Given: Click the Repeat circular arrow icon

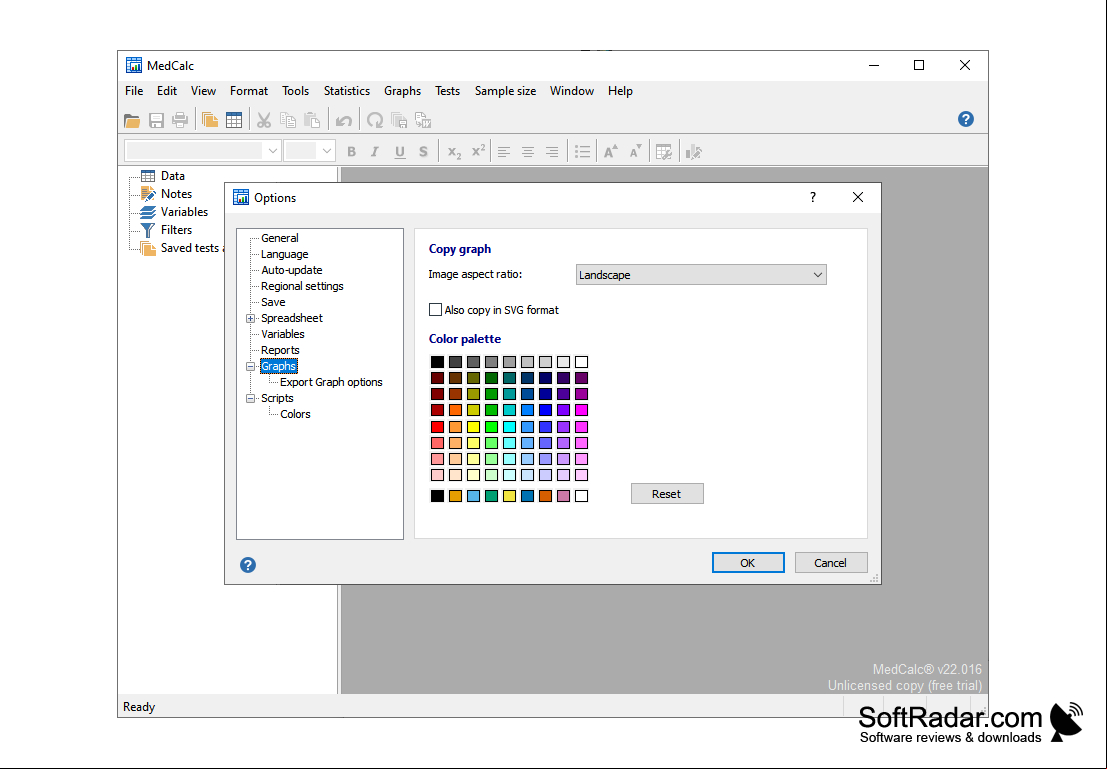Looking at the screenshot, I should click(375, 121).
